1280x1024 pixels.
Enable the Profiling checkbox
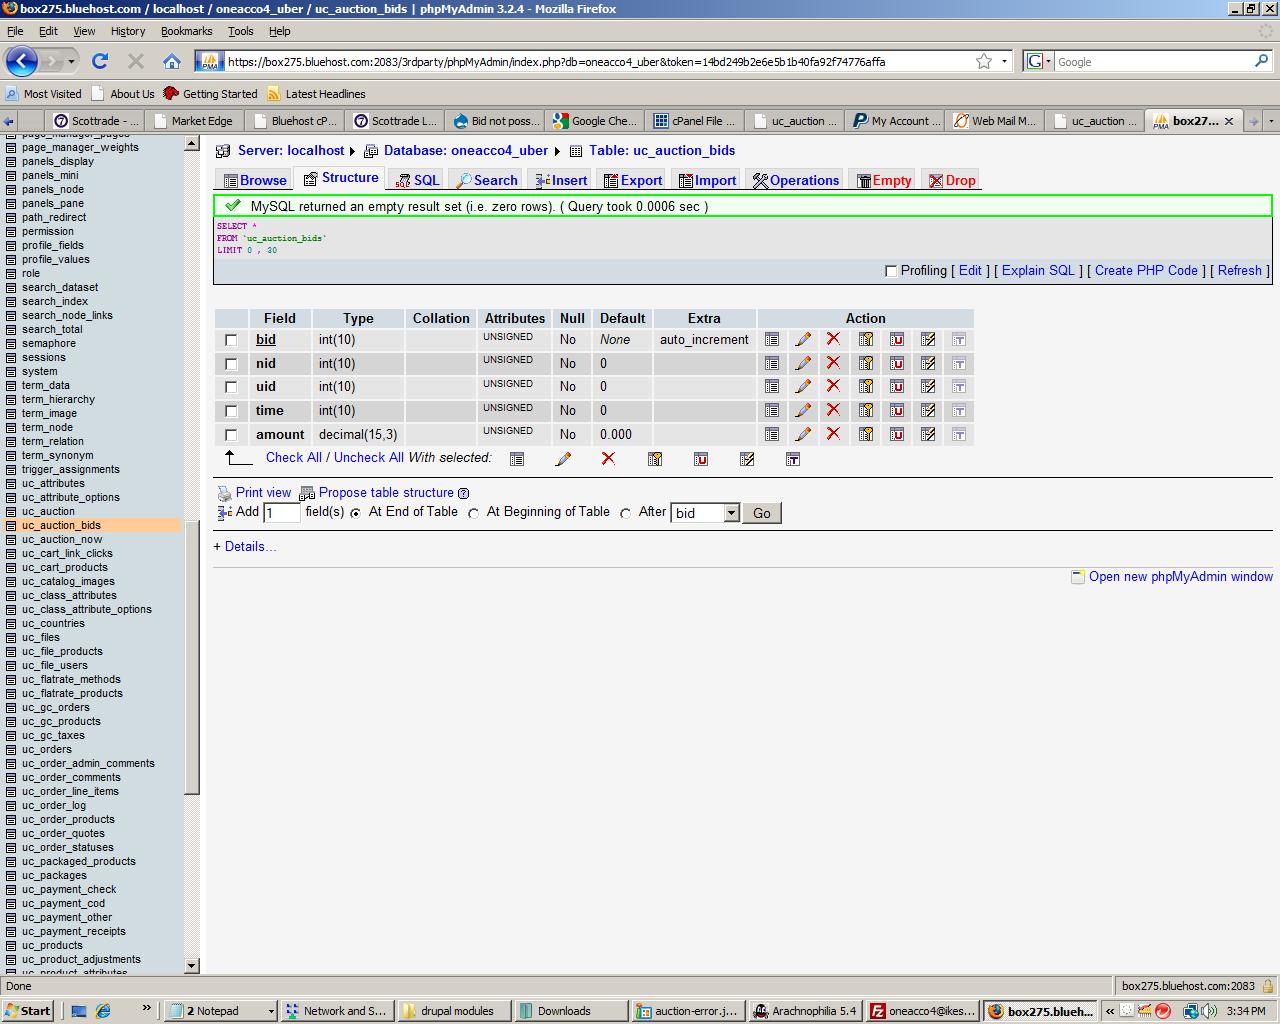tap(891, 271)
